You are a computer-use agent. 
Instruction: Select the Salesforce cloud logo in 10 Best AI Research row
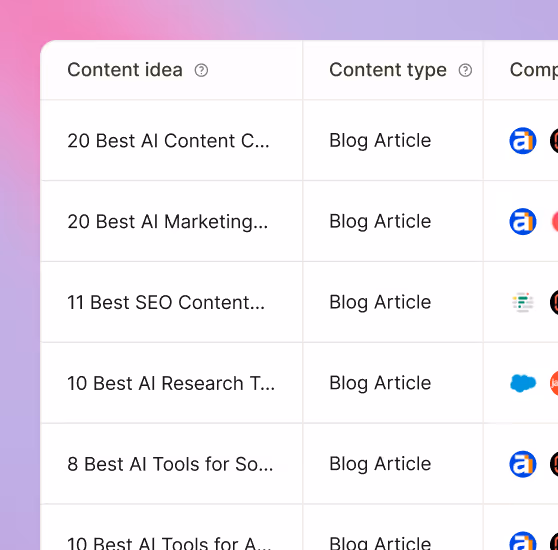click(523, 383)
